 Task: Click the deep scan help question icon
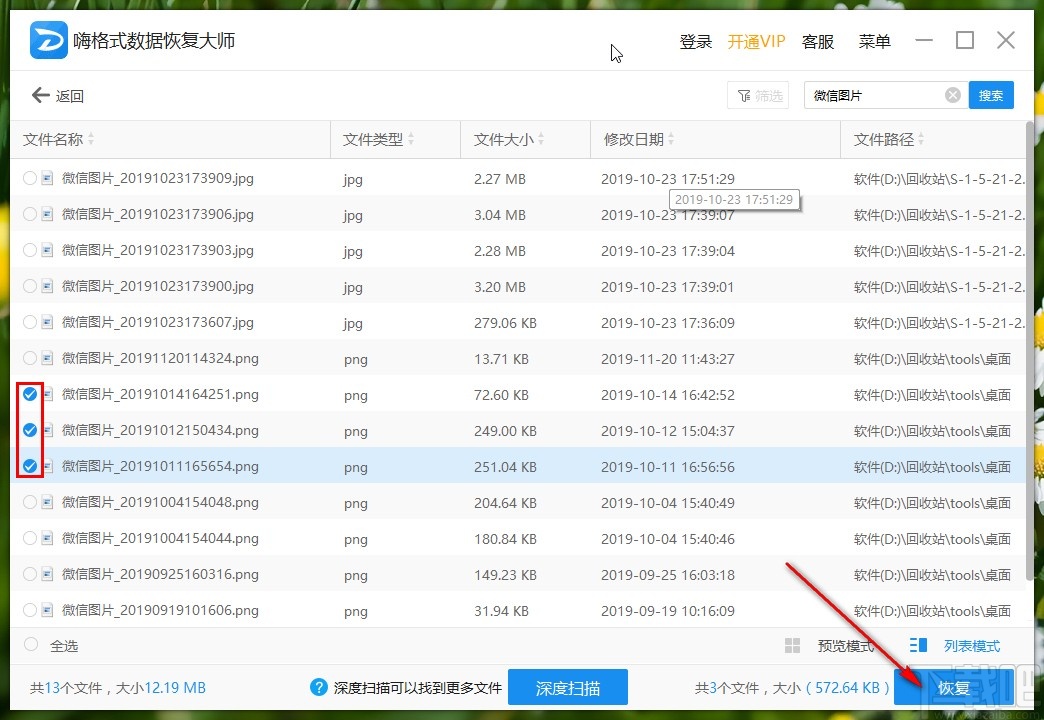(x=317, y=687)
